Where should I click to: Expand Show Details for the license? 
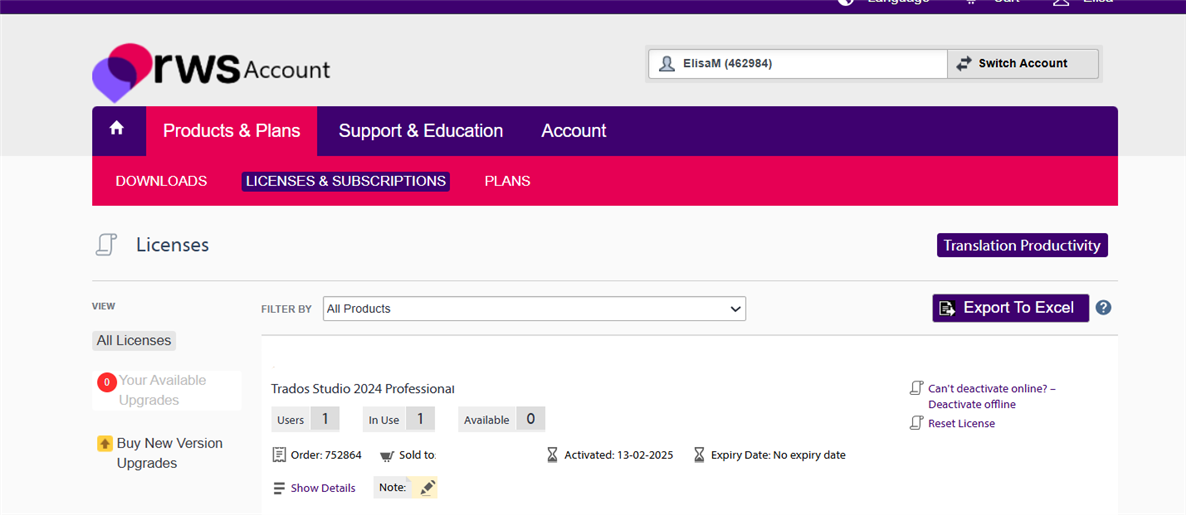(x=323, y=488)
